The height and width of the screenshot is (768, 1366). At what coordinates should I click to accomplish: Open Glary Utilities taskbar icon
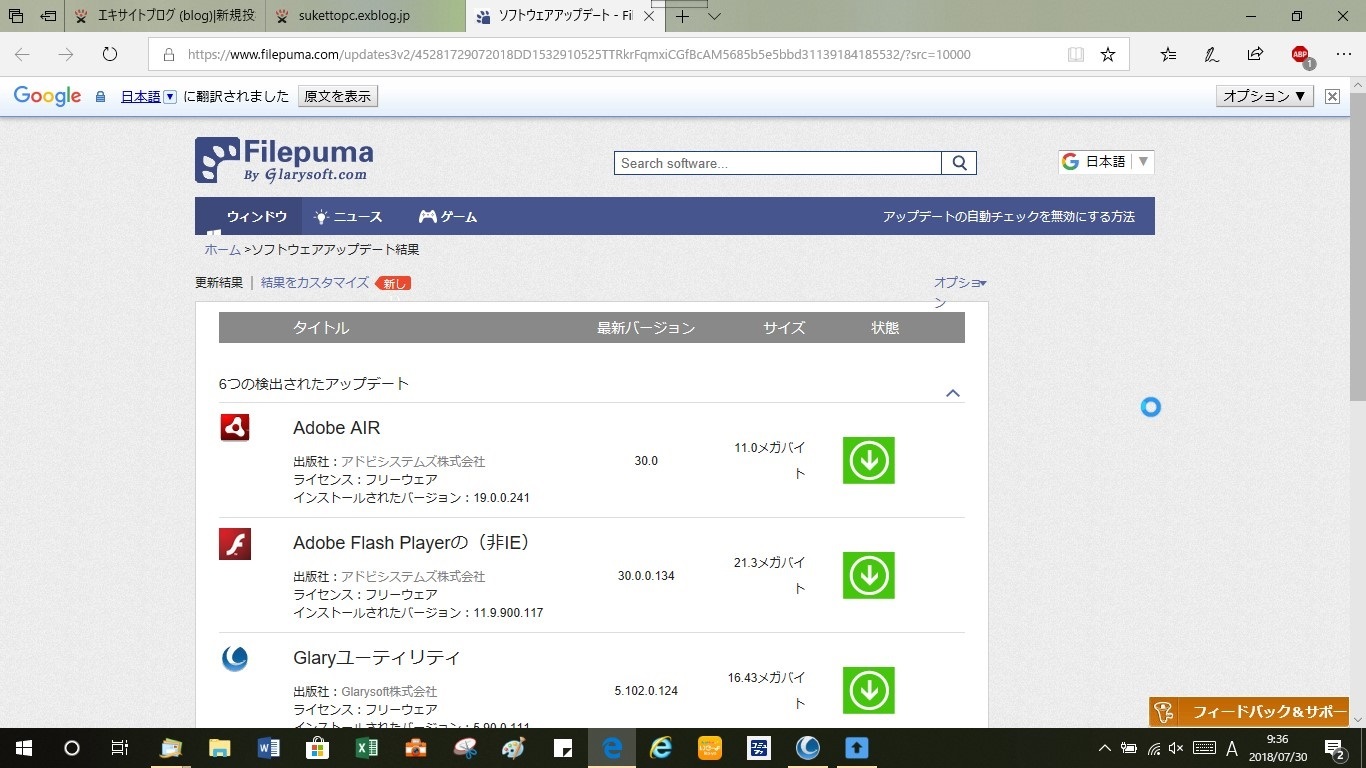pos(808,747)
